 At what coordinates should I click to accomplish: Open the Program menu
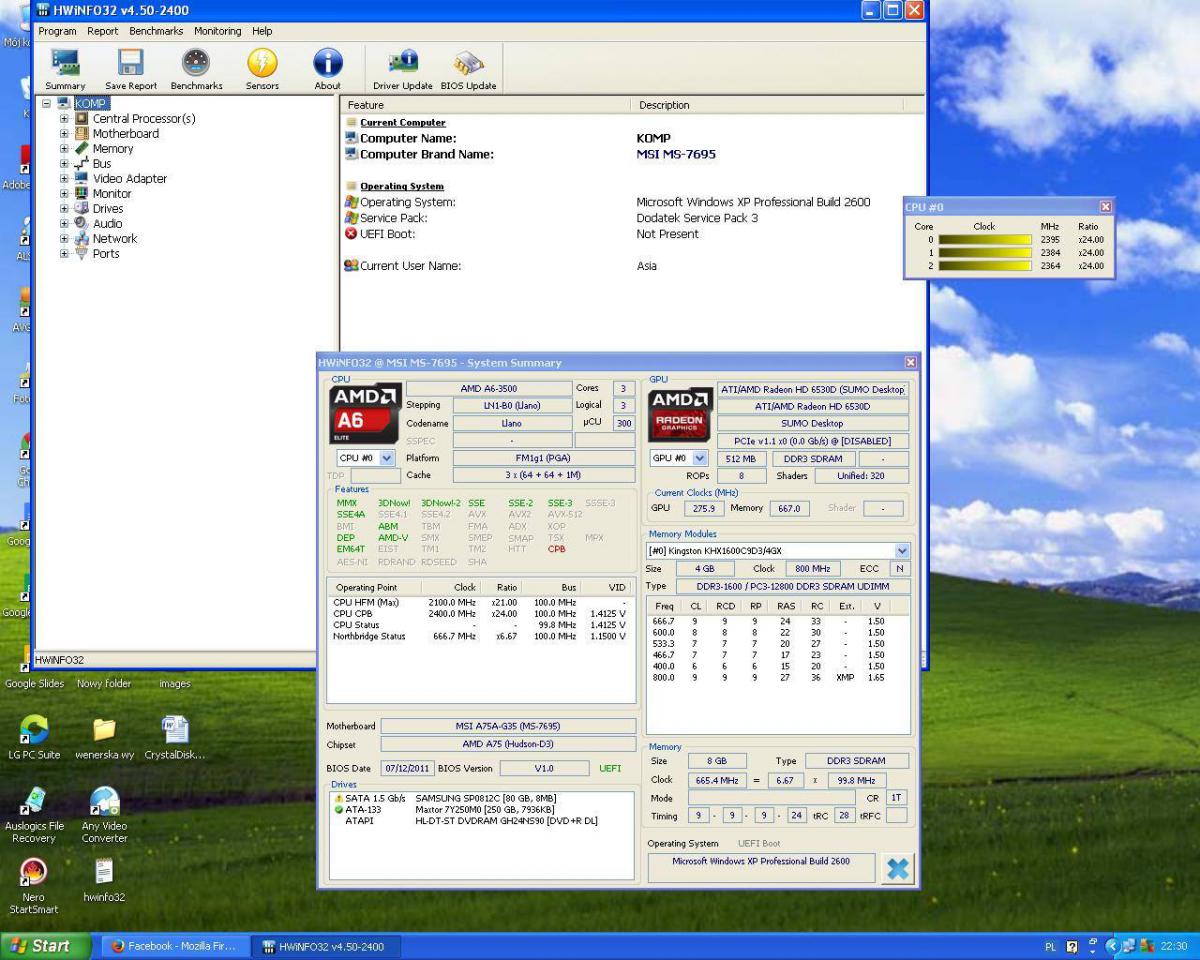click(57, 31)
